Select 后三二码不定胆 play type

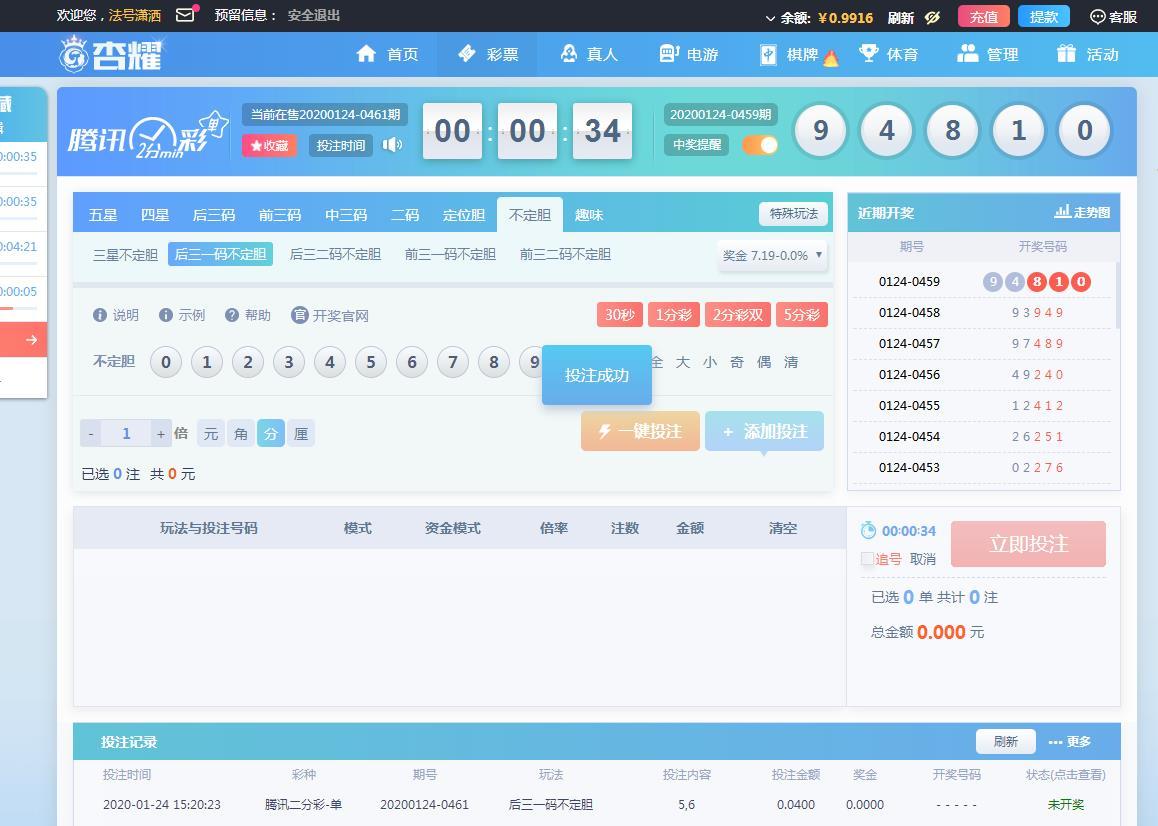tap(335, 254)
